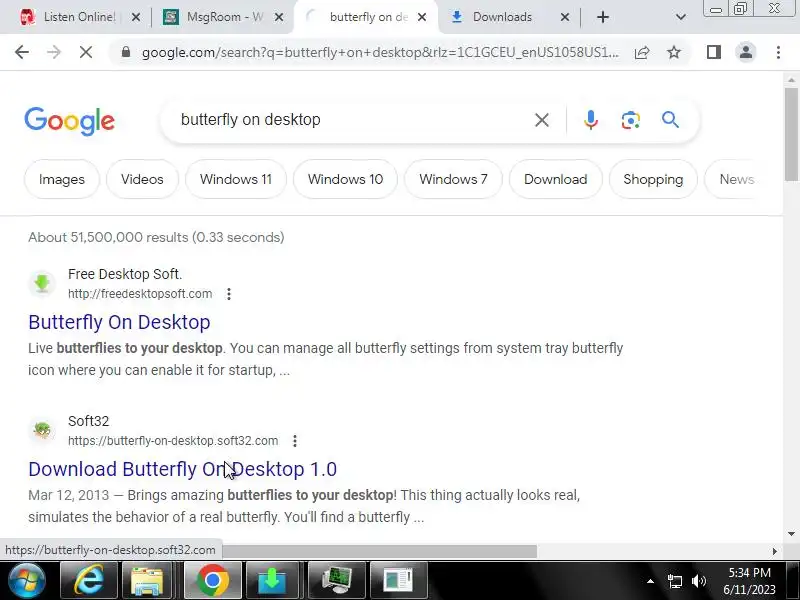Open butterfly-on-desktop.soft32.com URL text
The width and height of the screenshot is (800, 600).
tap(173, 441)
